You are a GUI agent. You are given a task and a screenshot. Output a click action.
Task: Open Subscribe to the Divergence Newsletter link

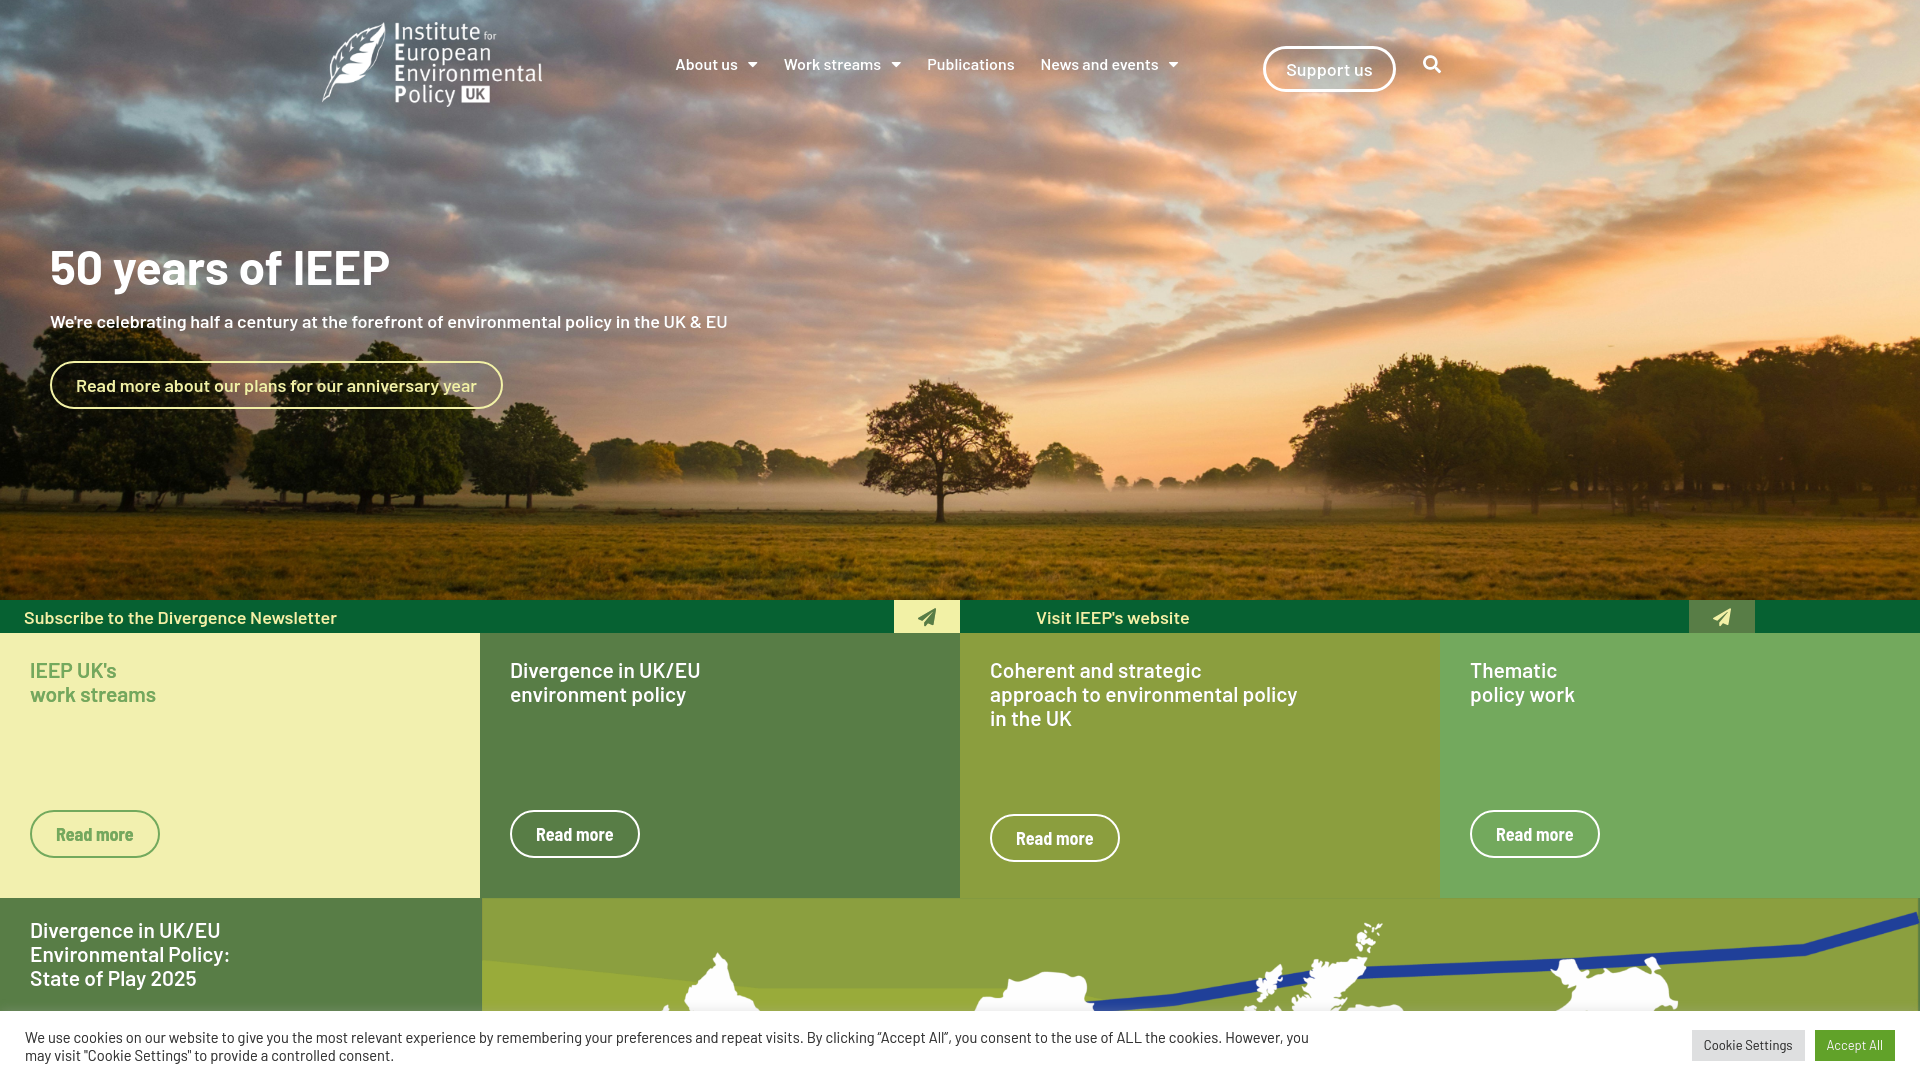pos(180,617)
